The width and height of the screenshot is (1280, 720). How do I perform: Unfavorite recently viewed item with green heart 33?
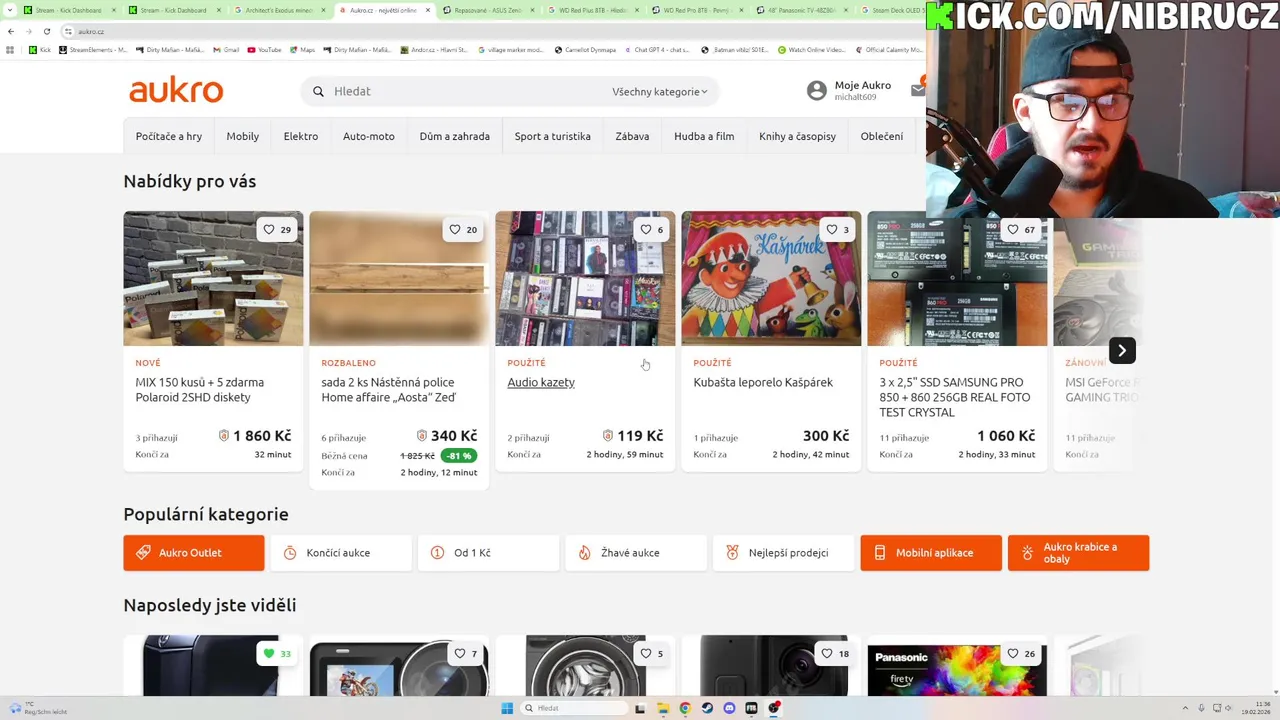(277, 654)
